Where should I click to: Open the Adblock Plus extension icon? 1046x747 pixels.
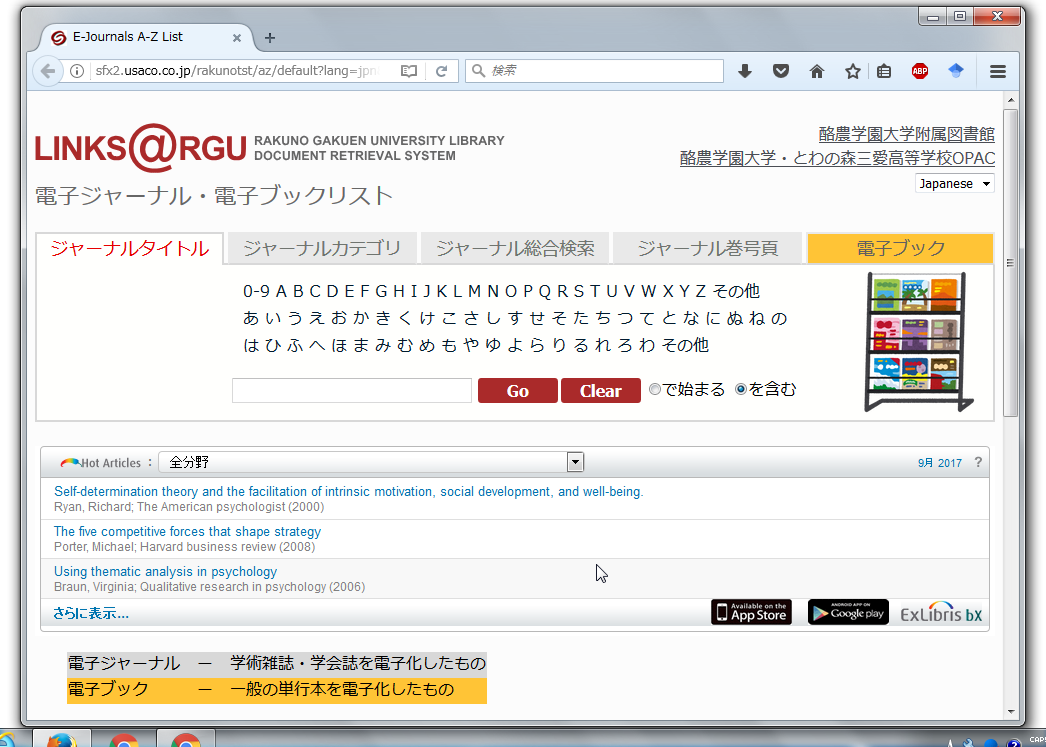tap(919, 71)
